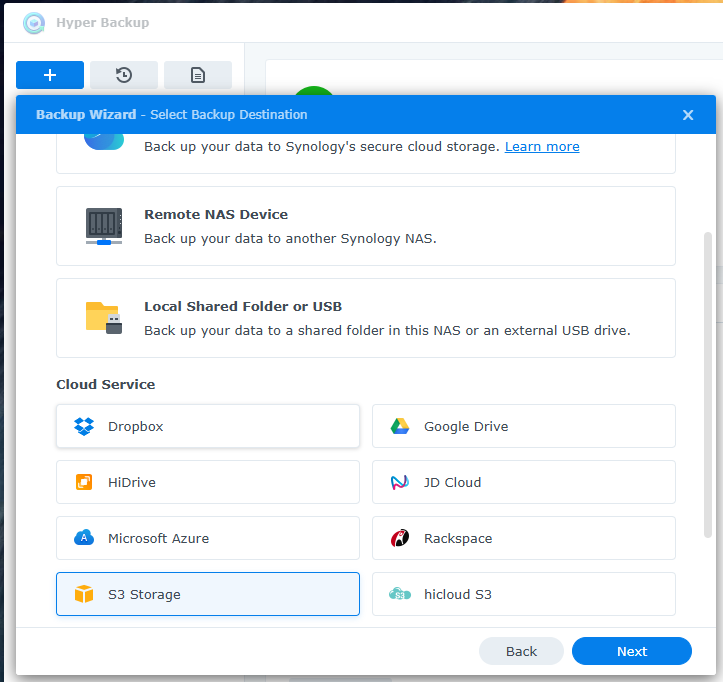Screen dimensions: 723x682
Task: Click the Rackspace logo icon
Action: tap(400, 538)
